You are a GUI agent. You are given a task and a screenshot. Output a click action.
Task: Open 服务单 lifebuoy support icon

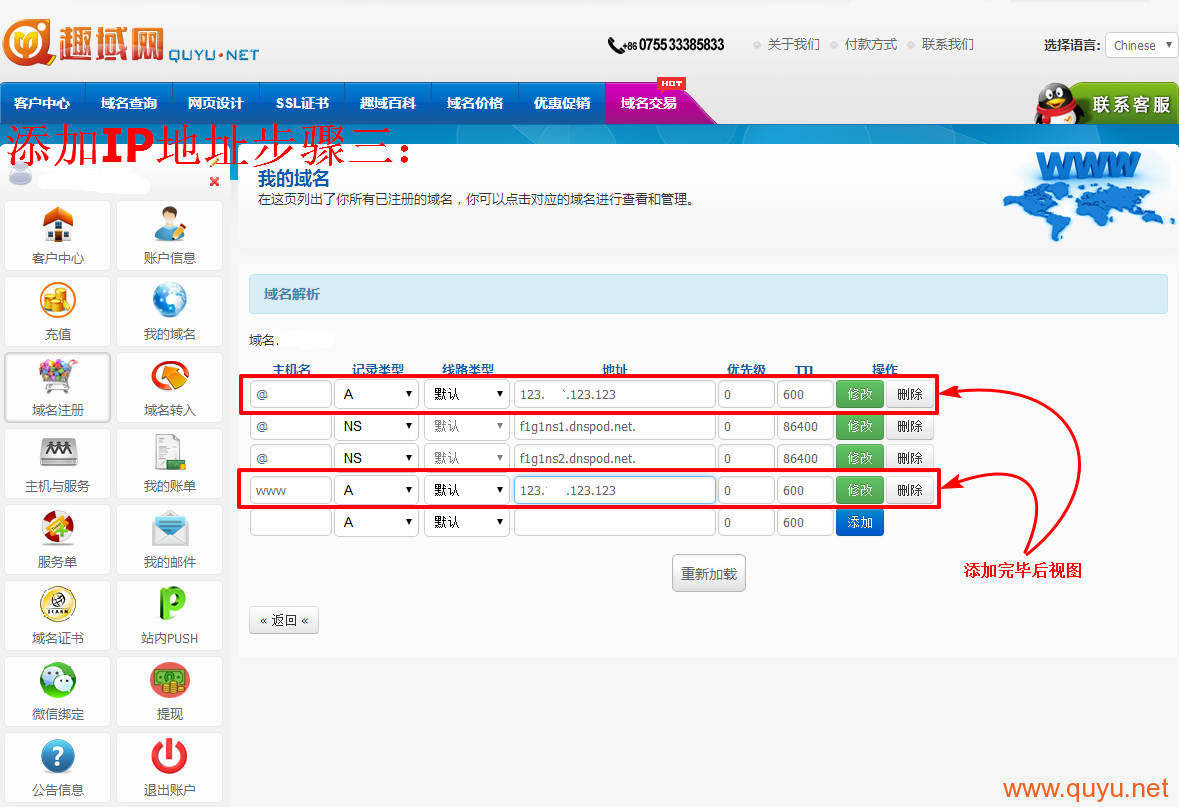point(58,528)
